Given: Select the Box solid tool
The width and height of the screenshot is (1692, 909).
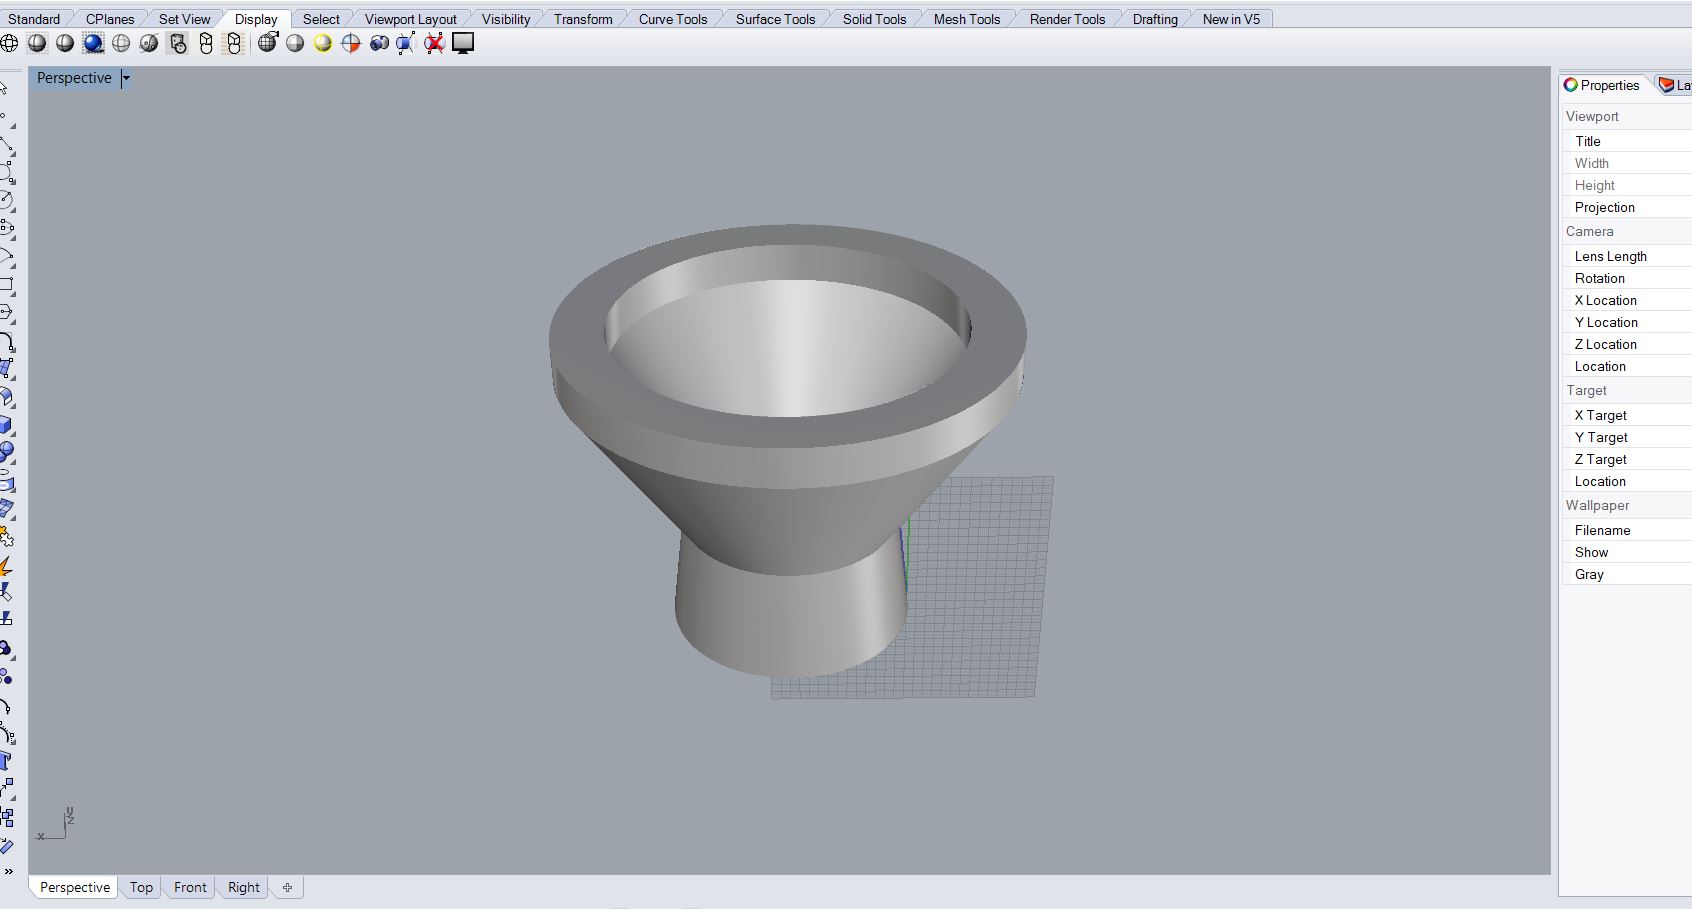Looking at the screenshot, I should point(6,425).
